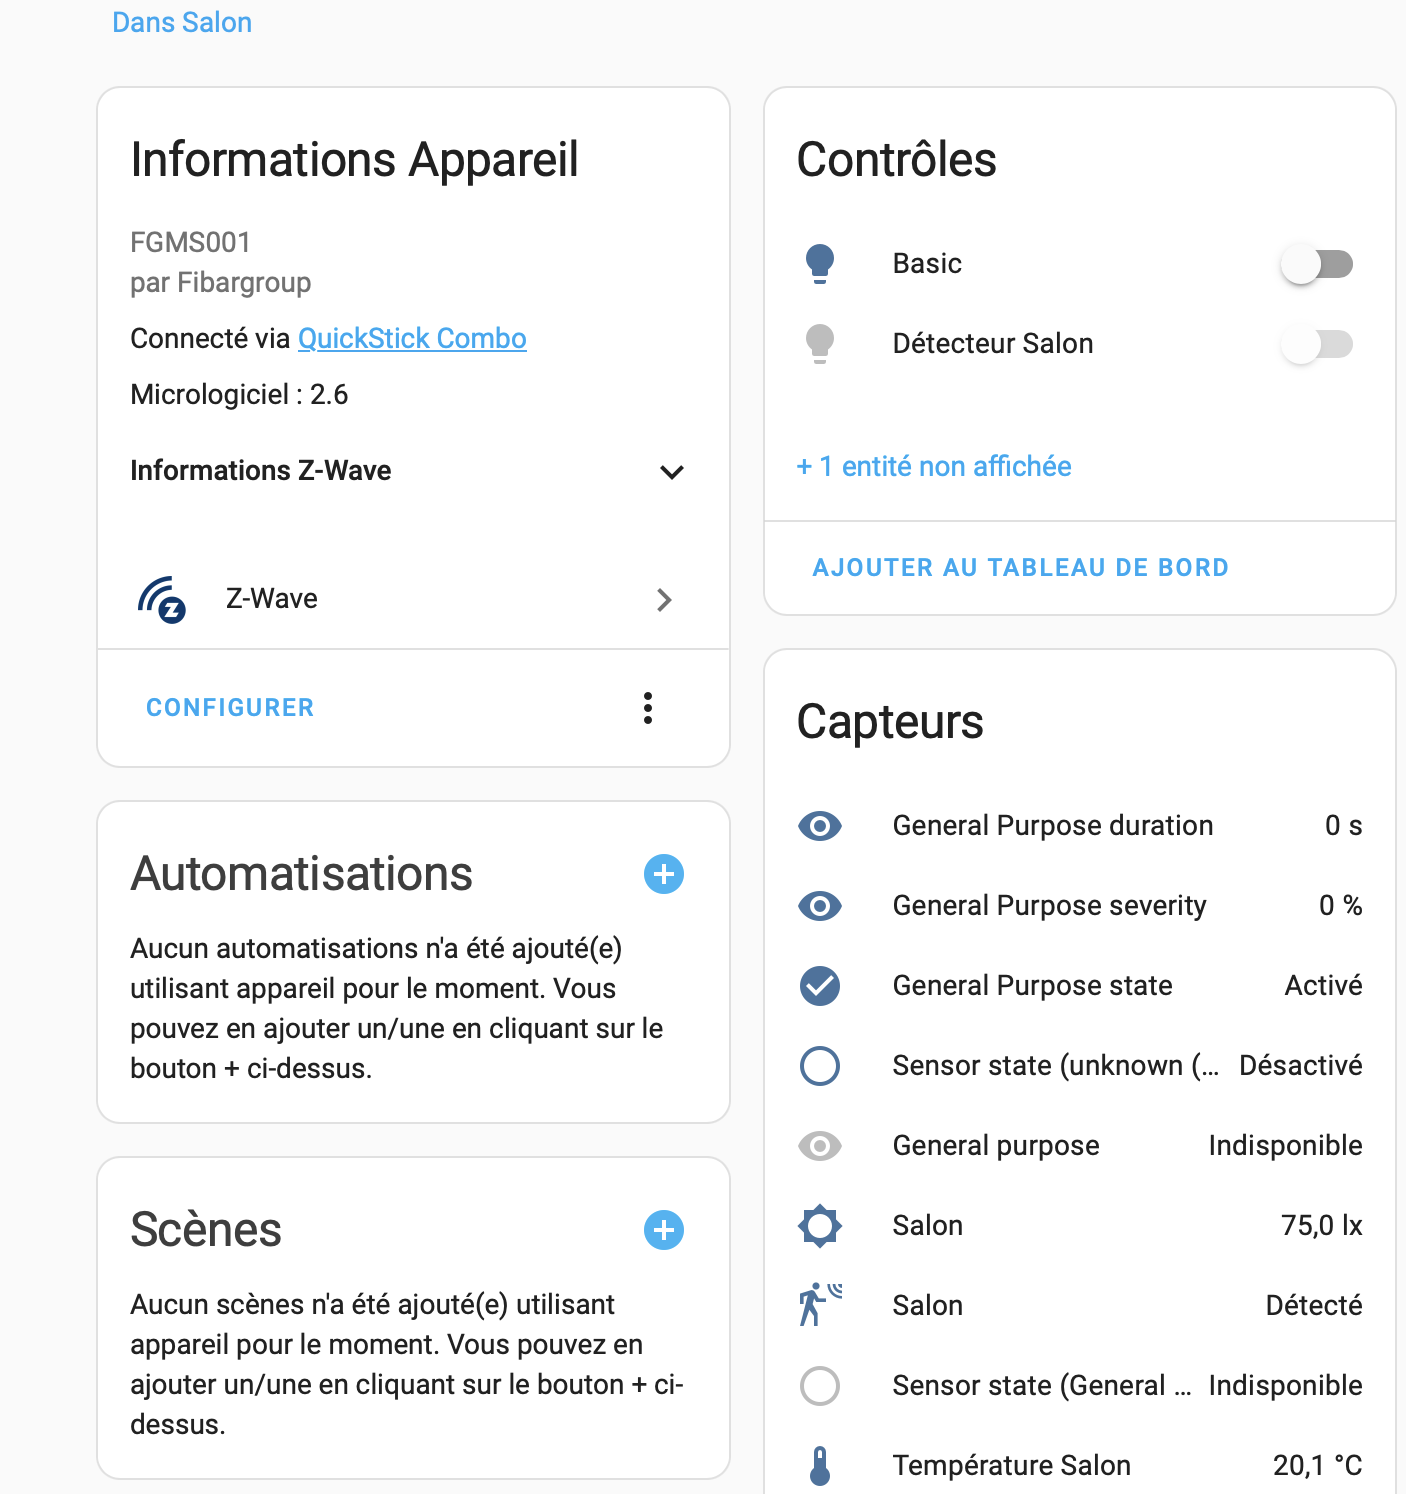Add an automation with the plus icon
Screen dimensions: 1406x1494
point(664,874)
